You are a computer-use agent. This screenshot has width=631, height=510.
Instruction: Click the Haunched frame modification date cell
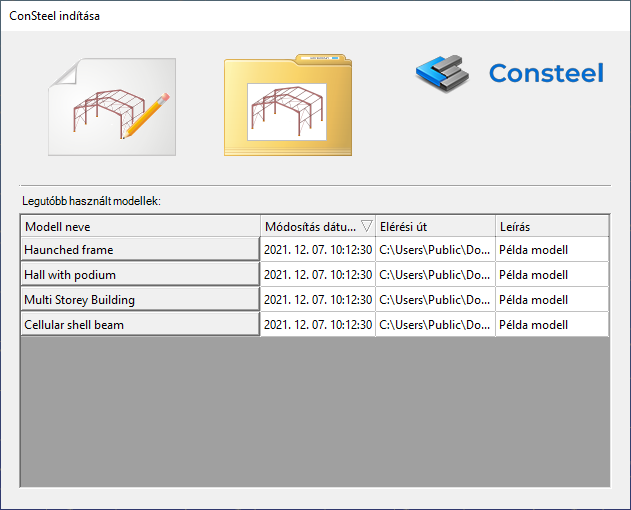(318, 250)
